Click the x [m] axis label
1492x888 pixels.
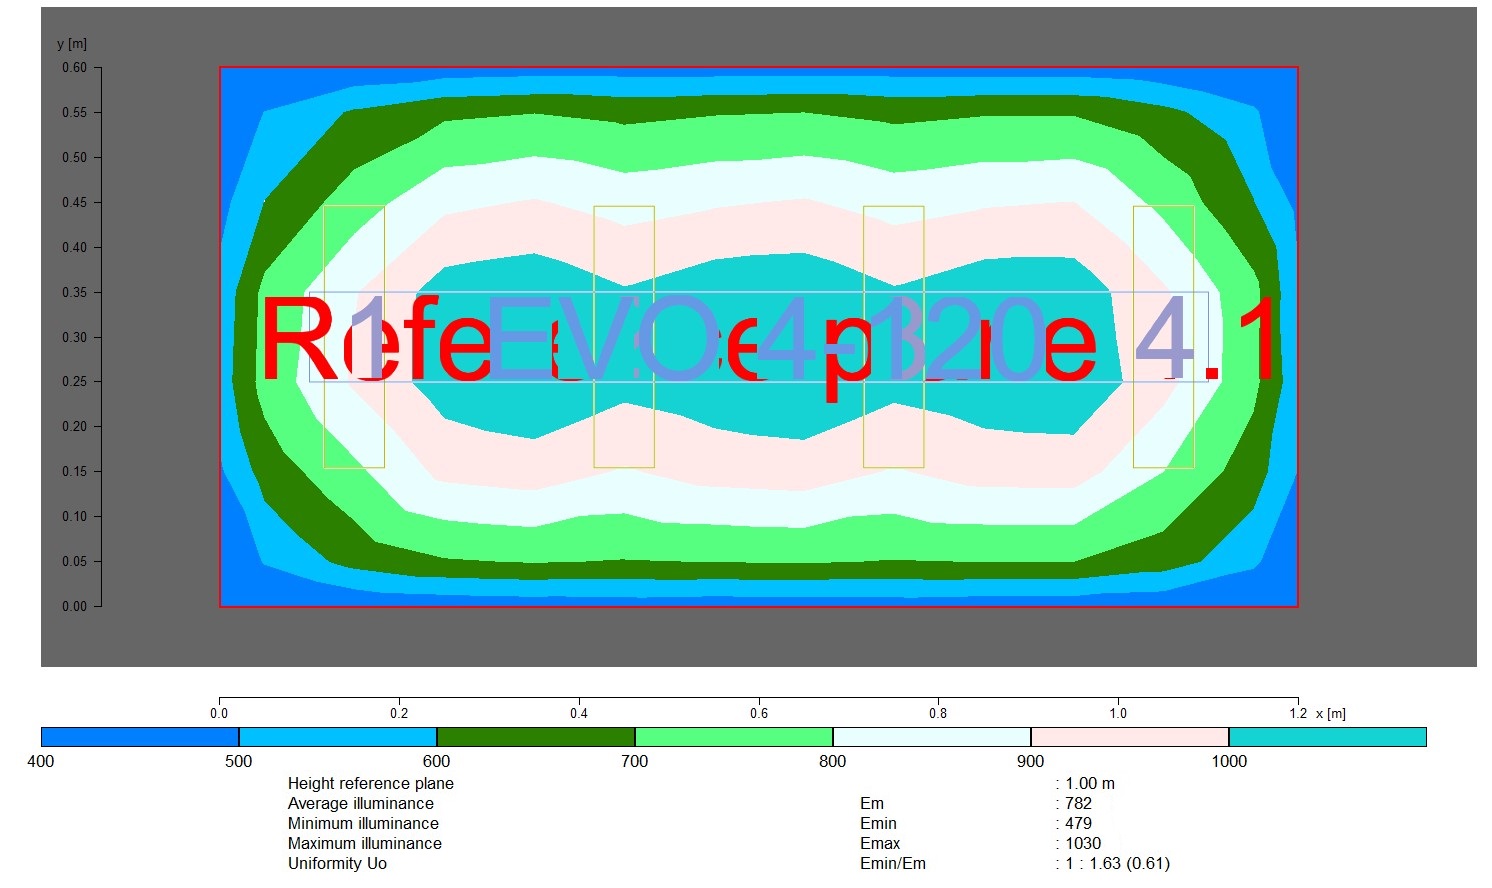pyautogui.click(x=1331, y=714)
